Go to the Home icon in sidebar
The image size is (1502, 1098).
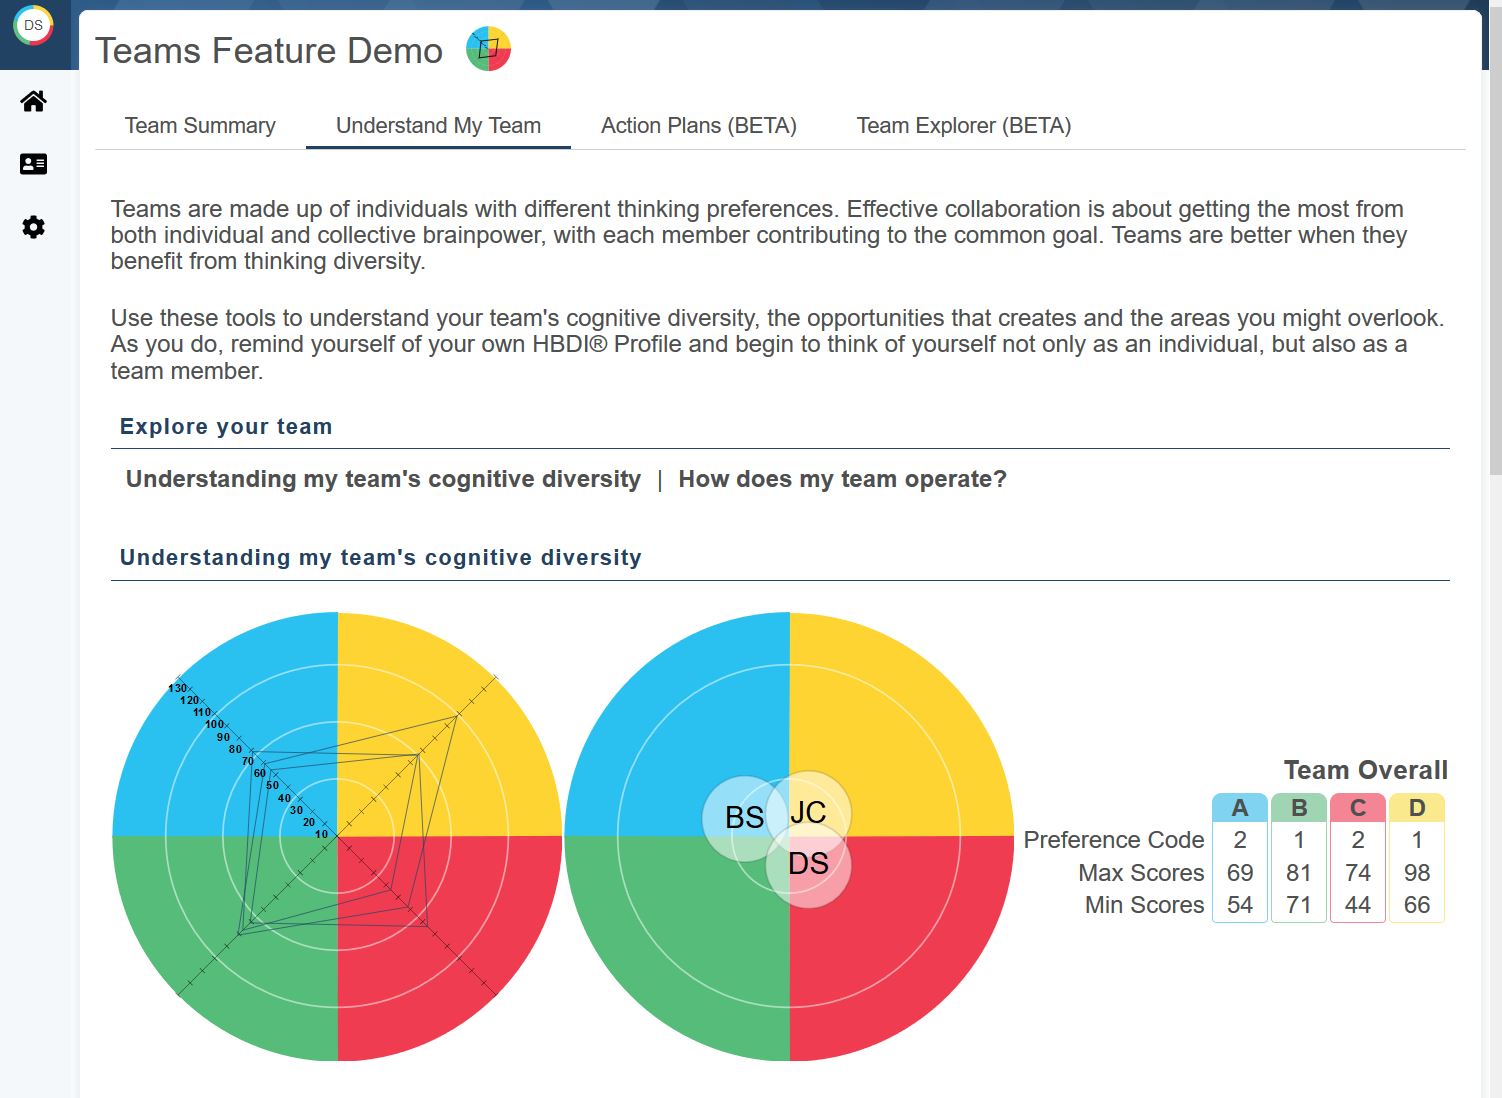[33, 101]
